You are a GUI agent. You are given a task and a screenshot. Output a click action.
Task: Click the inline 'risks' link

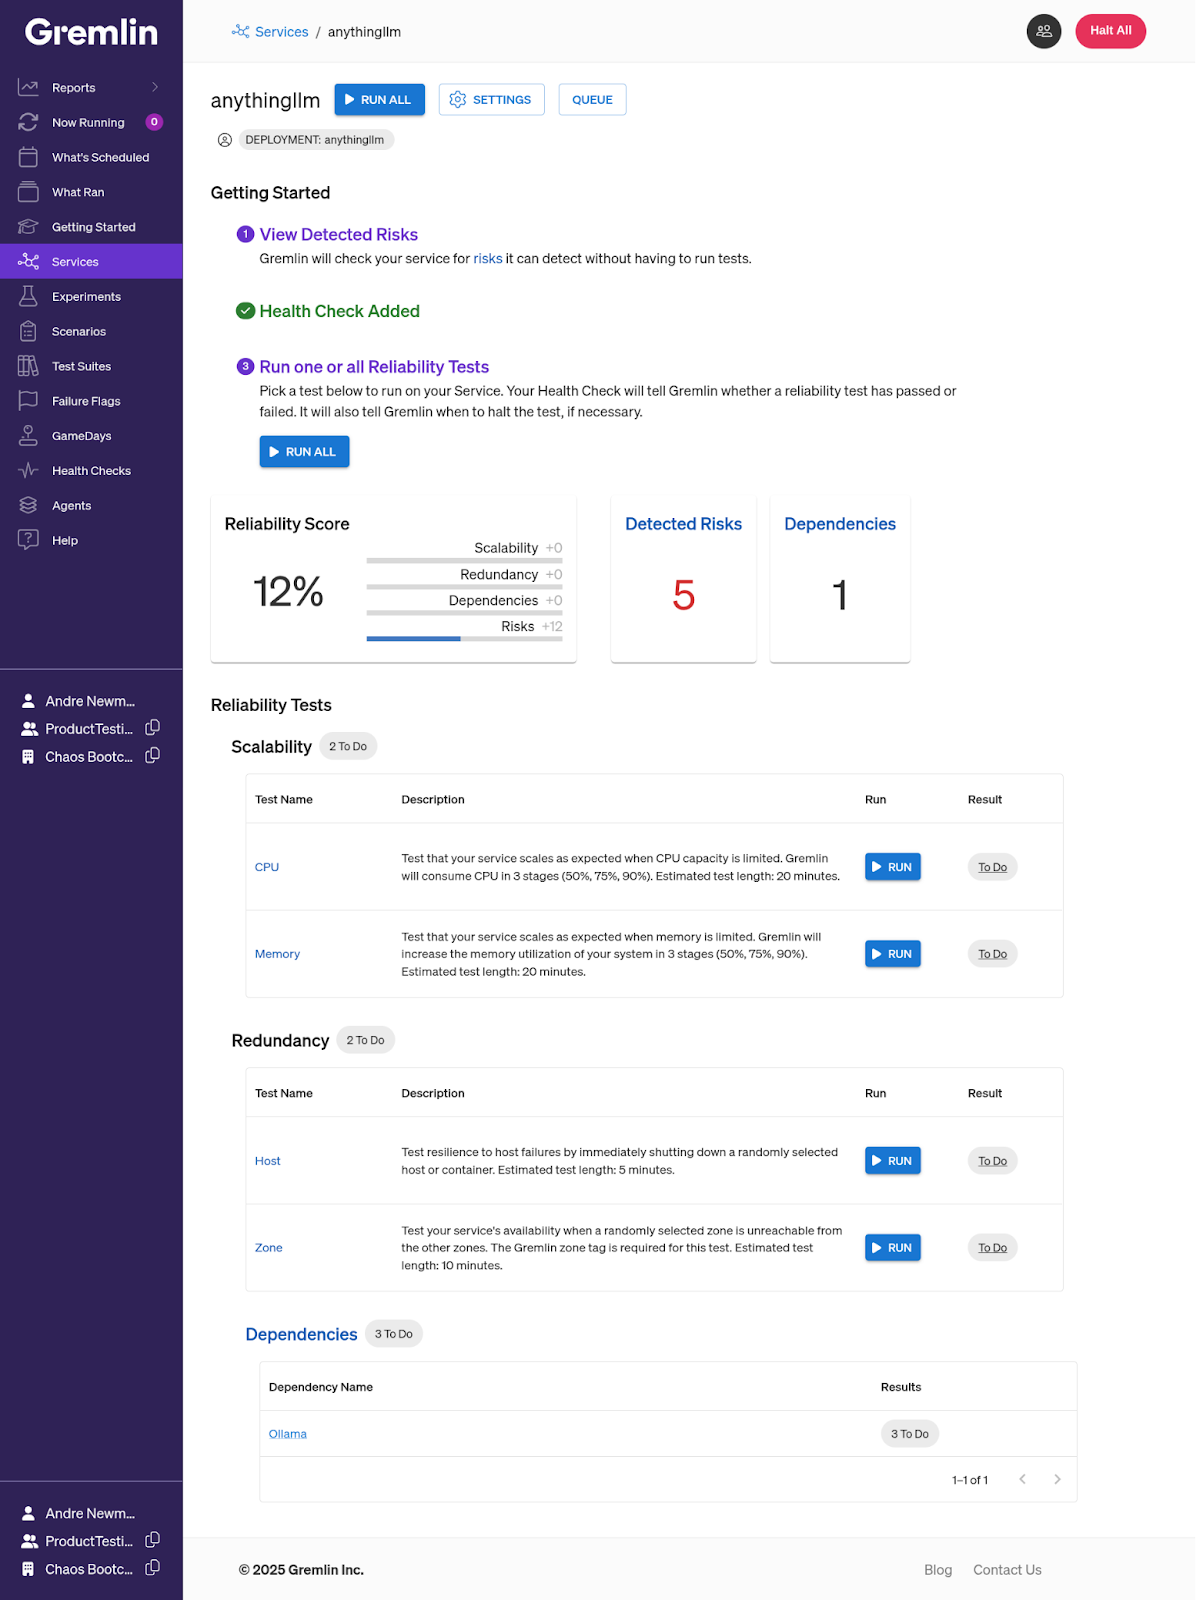point(488,259)
